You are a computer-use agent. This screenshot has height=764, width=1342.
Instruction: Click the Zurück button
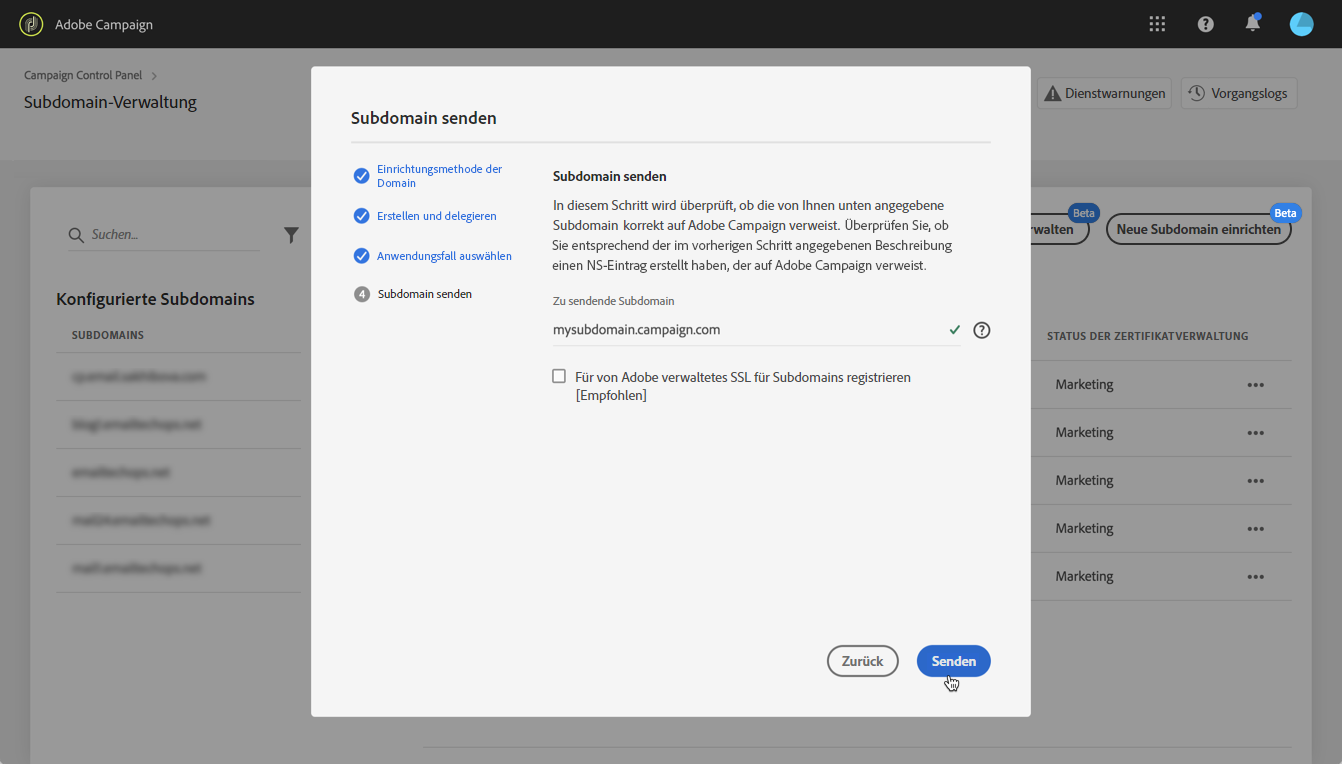pos(863,661)
